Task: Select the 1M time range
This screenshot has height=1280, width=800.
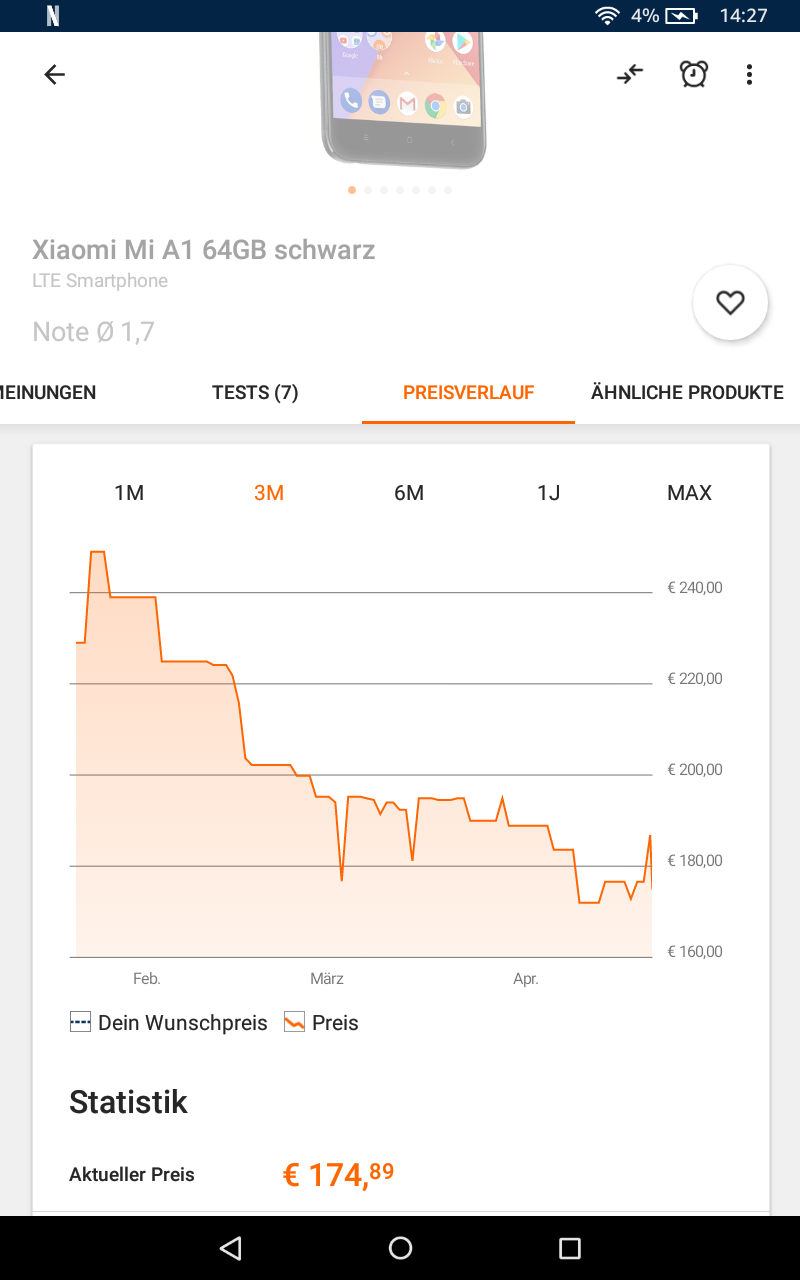Action: [x=129, y=493]
